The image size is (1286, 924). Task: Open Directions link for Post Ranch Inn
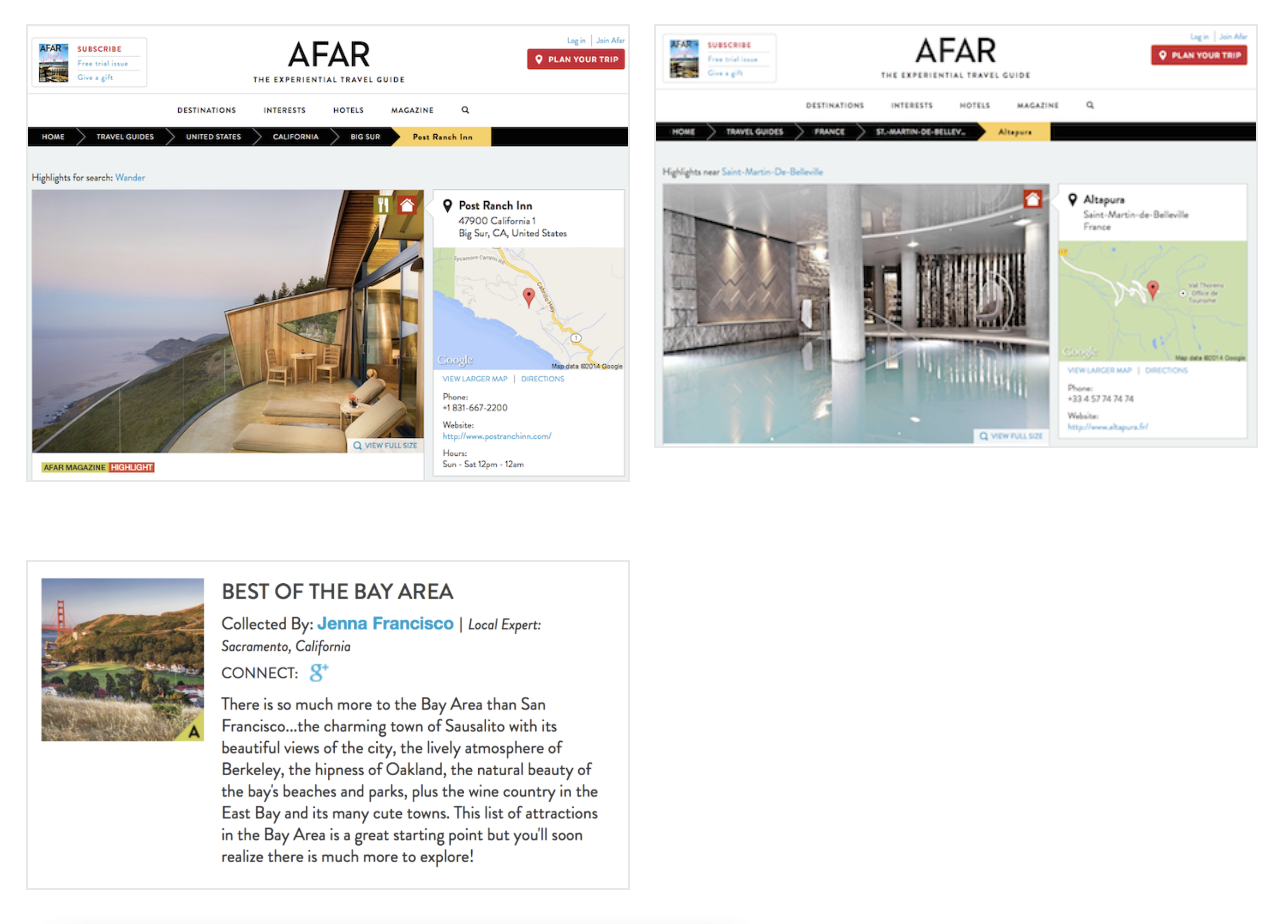[x=543, y=379]
